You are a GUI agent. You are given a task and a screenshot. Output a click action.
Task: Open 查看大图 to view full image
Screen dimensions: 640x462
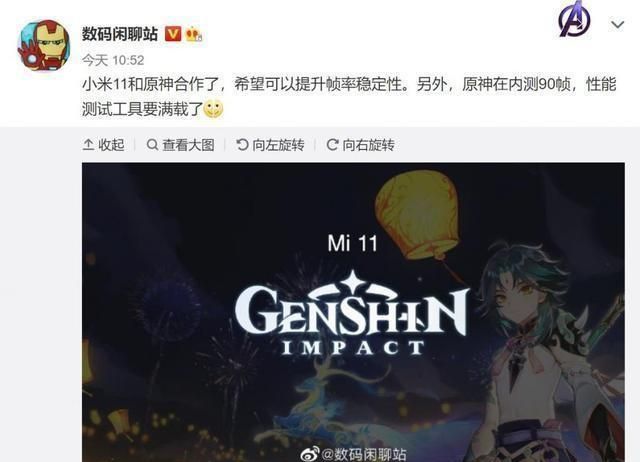pos(180,145)
